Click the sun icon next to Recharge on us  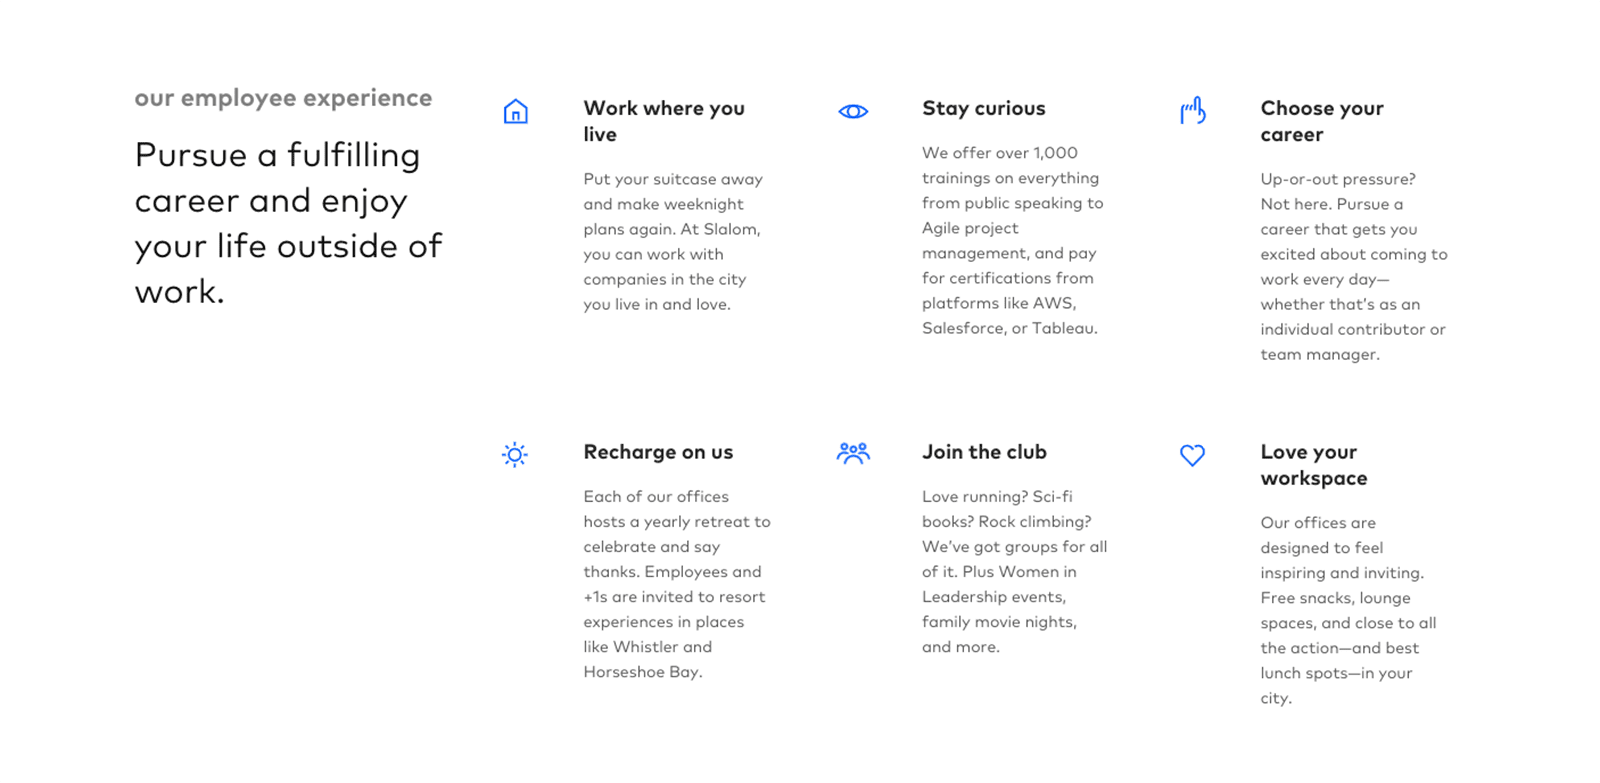coord(515,455)
